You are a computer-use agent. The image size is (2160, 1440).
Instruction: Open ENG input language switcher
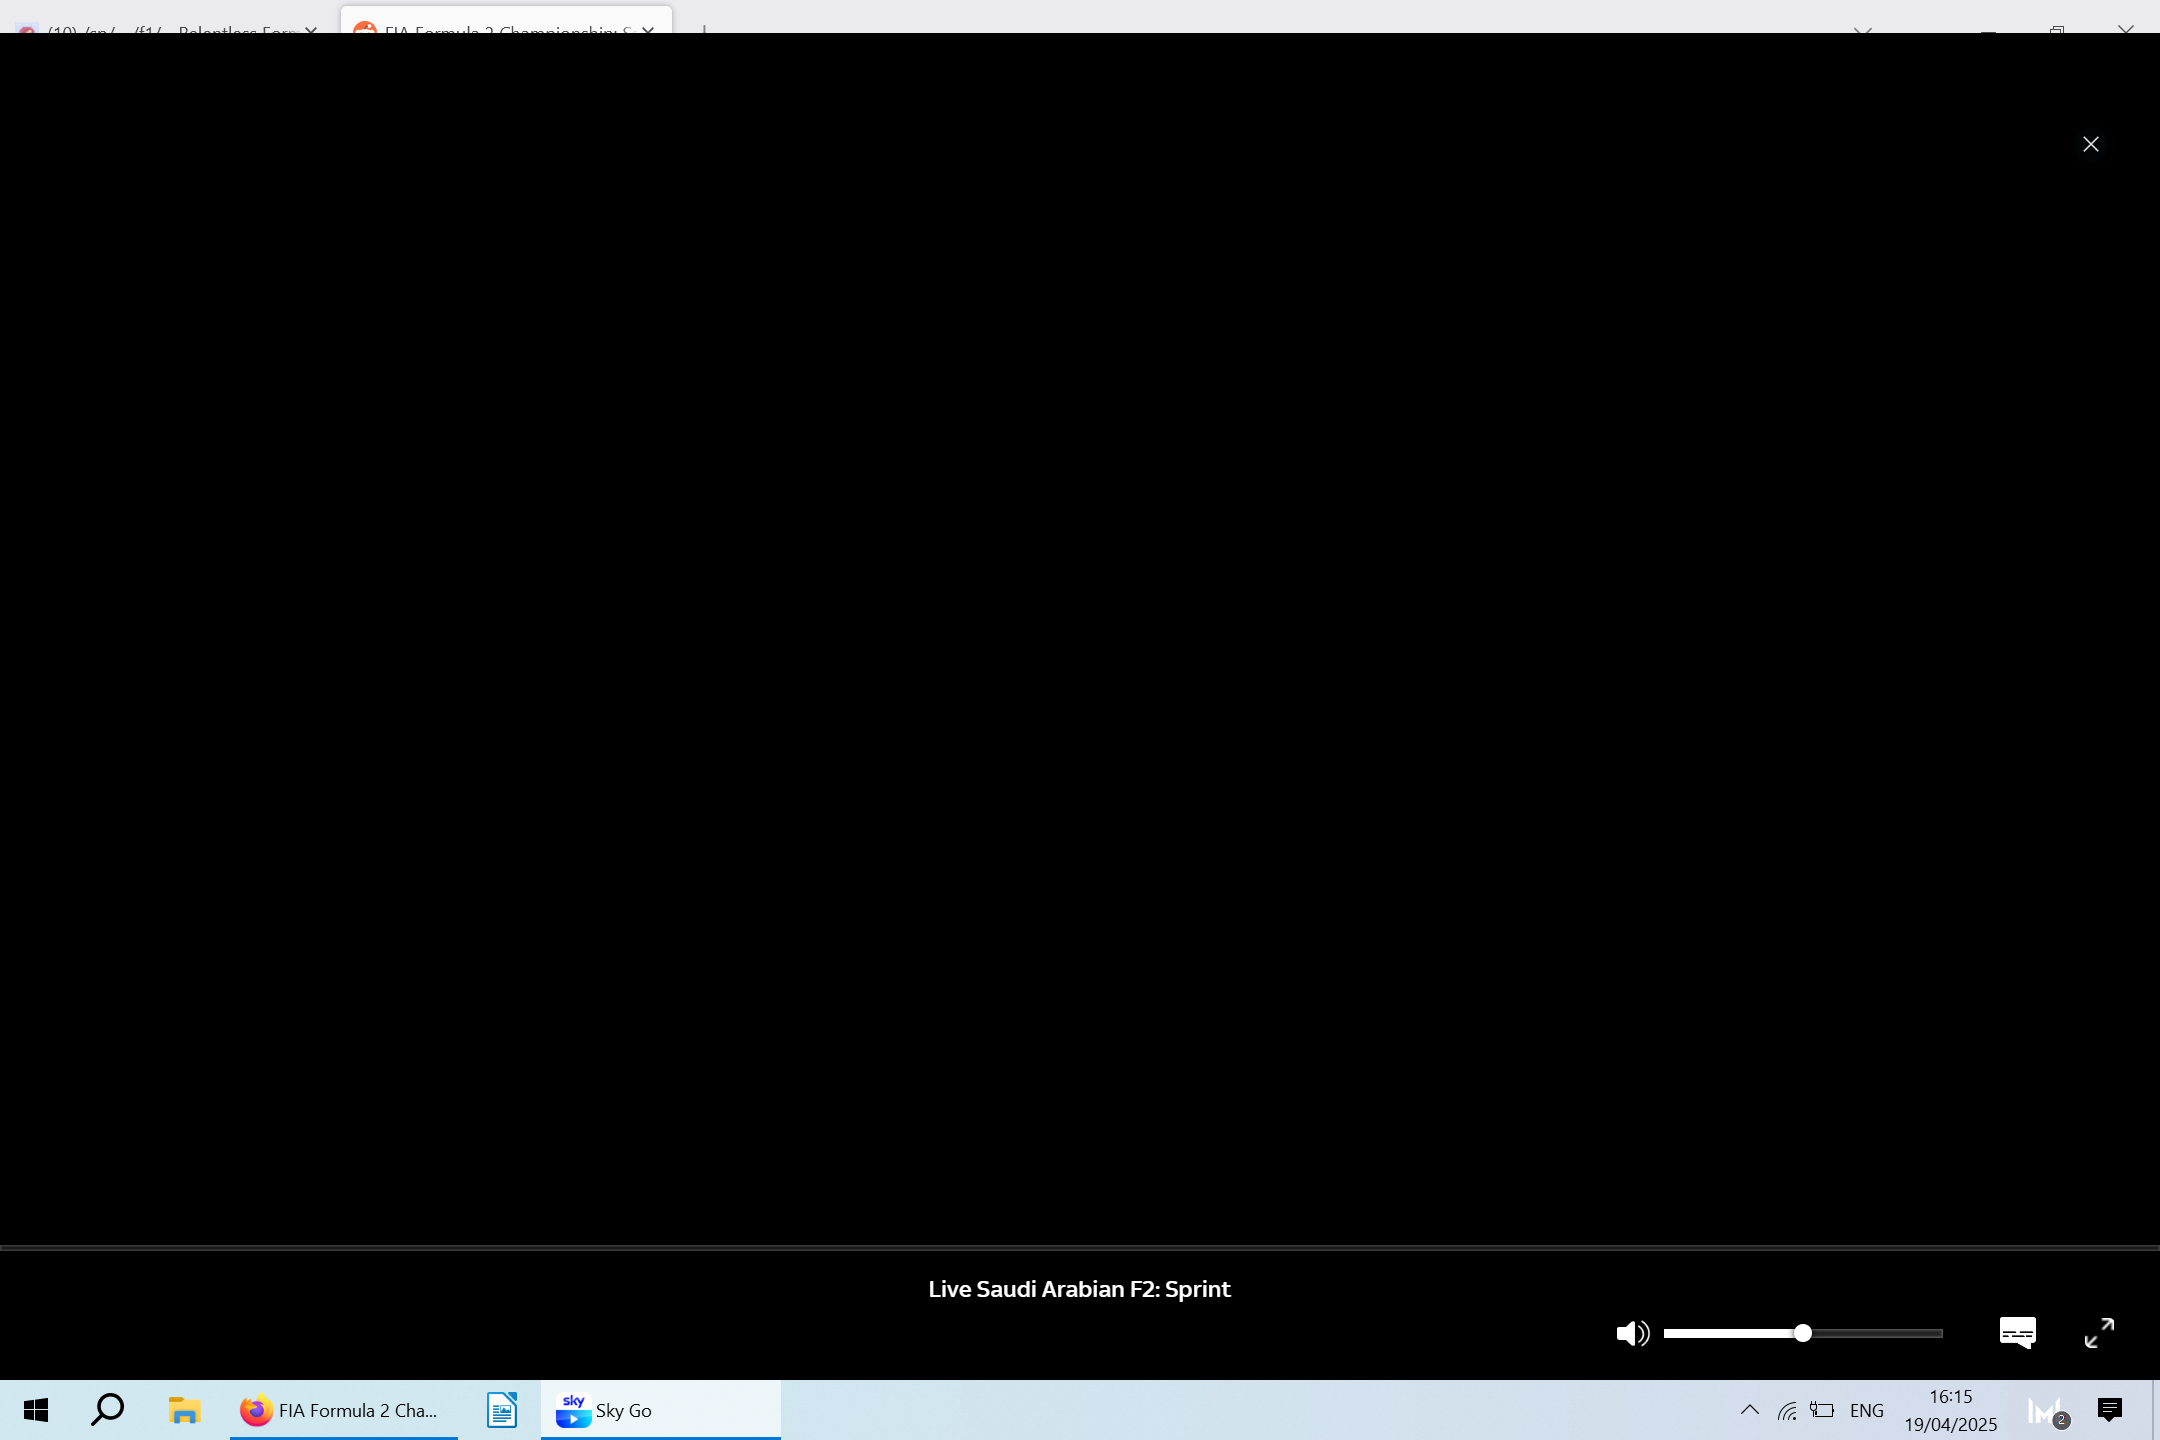click(1866, 1411)
